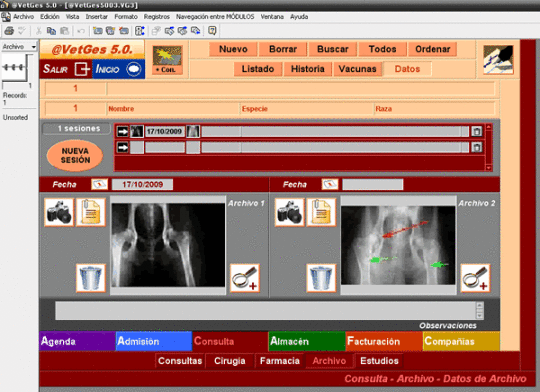
Task: Switch to the Historia tab
Action: (308, 69)
